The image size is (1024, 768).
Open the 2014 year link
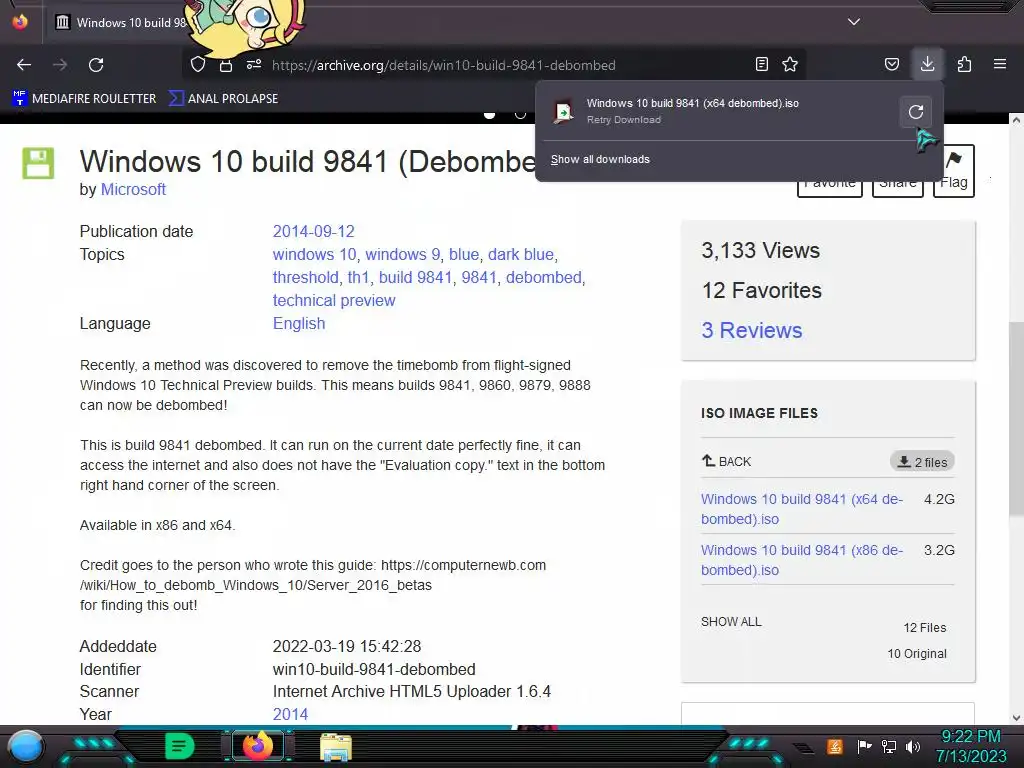click(x=290, y=714)
